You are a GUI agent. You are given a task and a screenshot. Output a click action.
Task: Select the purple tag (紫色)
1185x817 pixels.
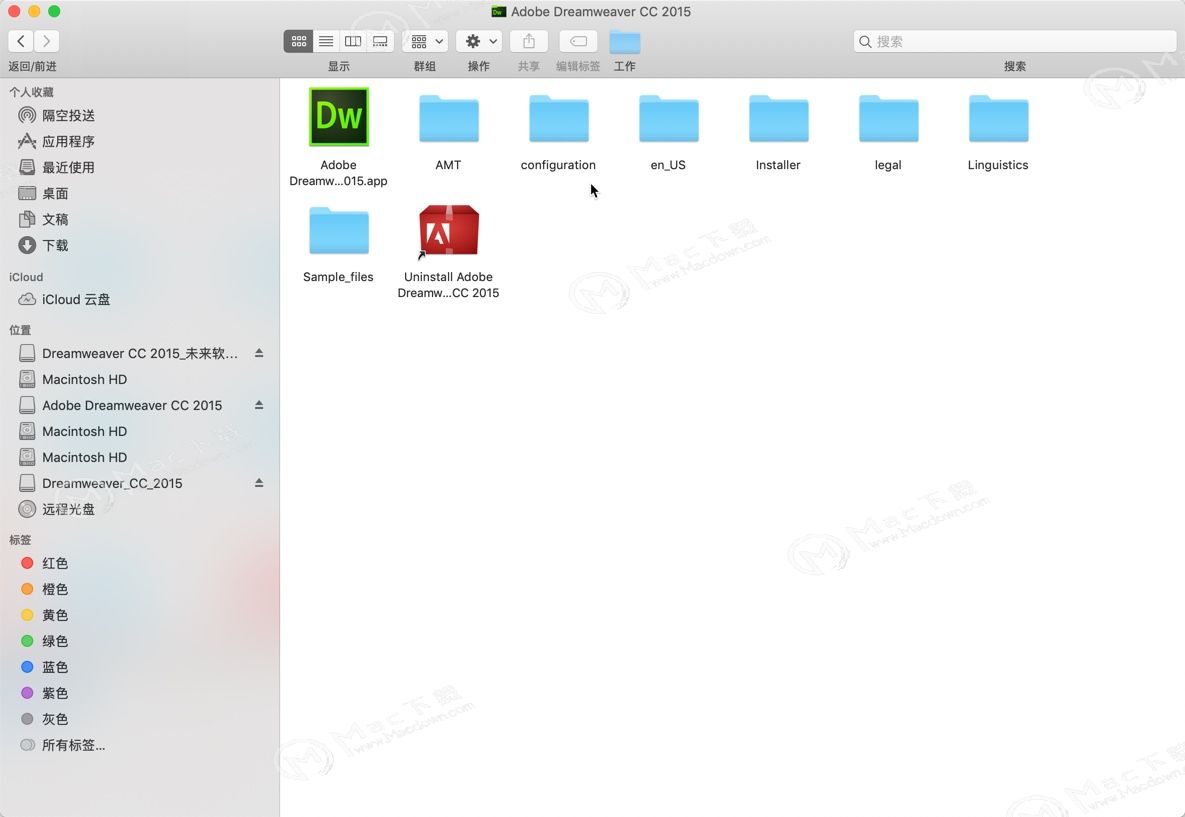(x=44, y=693)
